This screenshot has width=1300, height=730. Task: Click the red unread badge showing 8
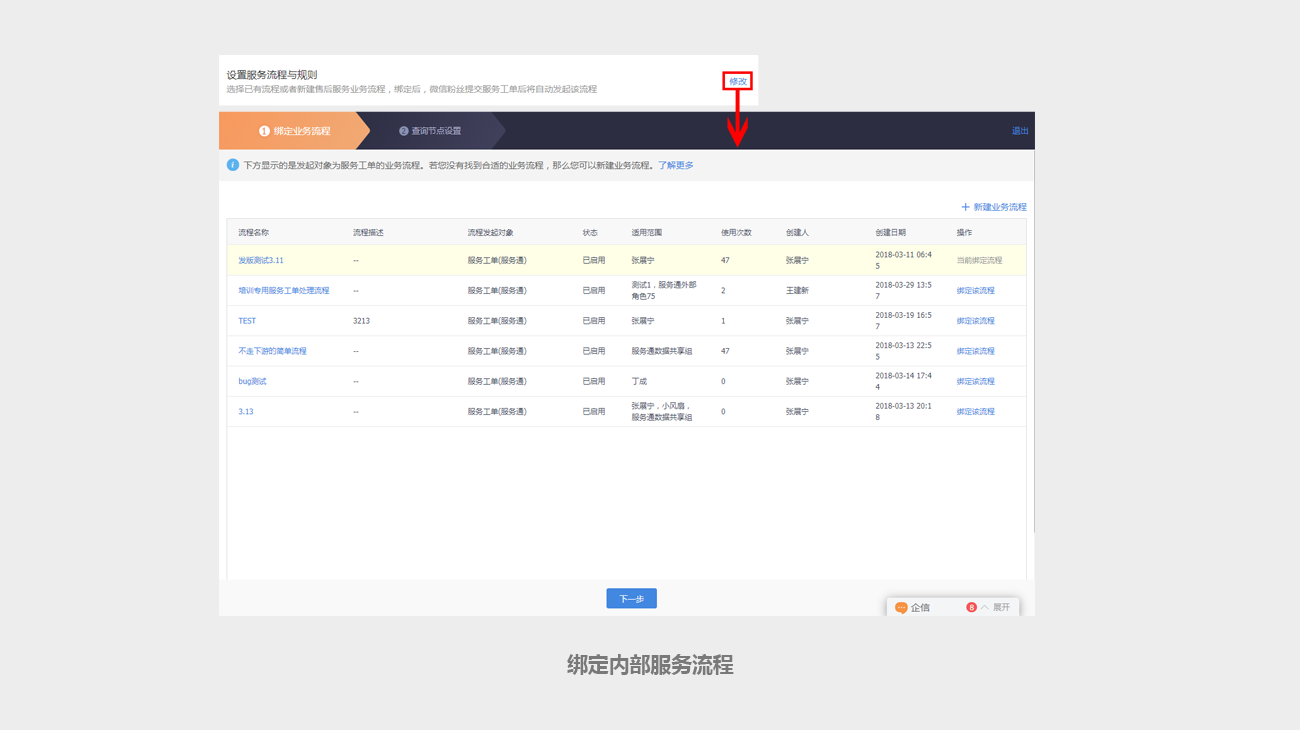tap(971, 607)
